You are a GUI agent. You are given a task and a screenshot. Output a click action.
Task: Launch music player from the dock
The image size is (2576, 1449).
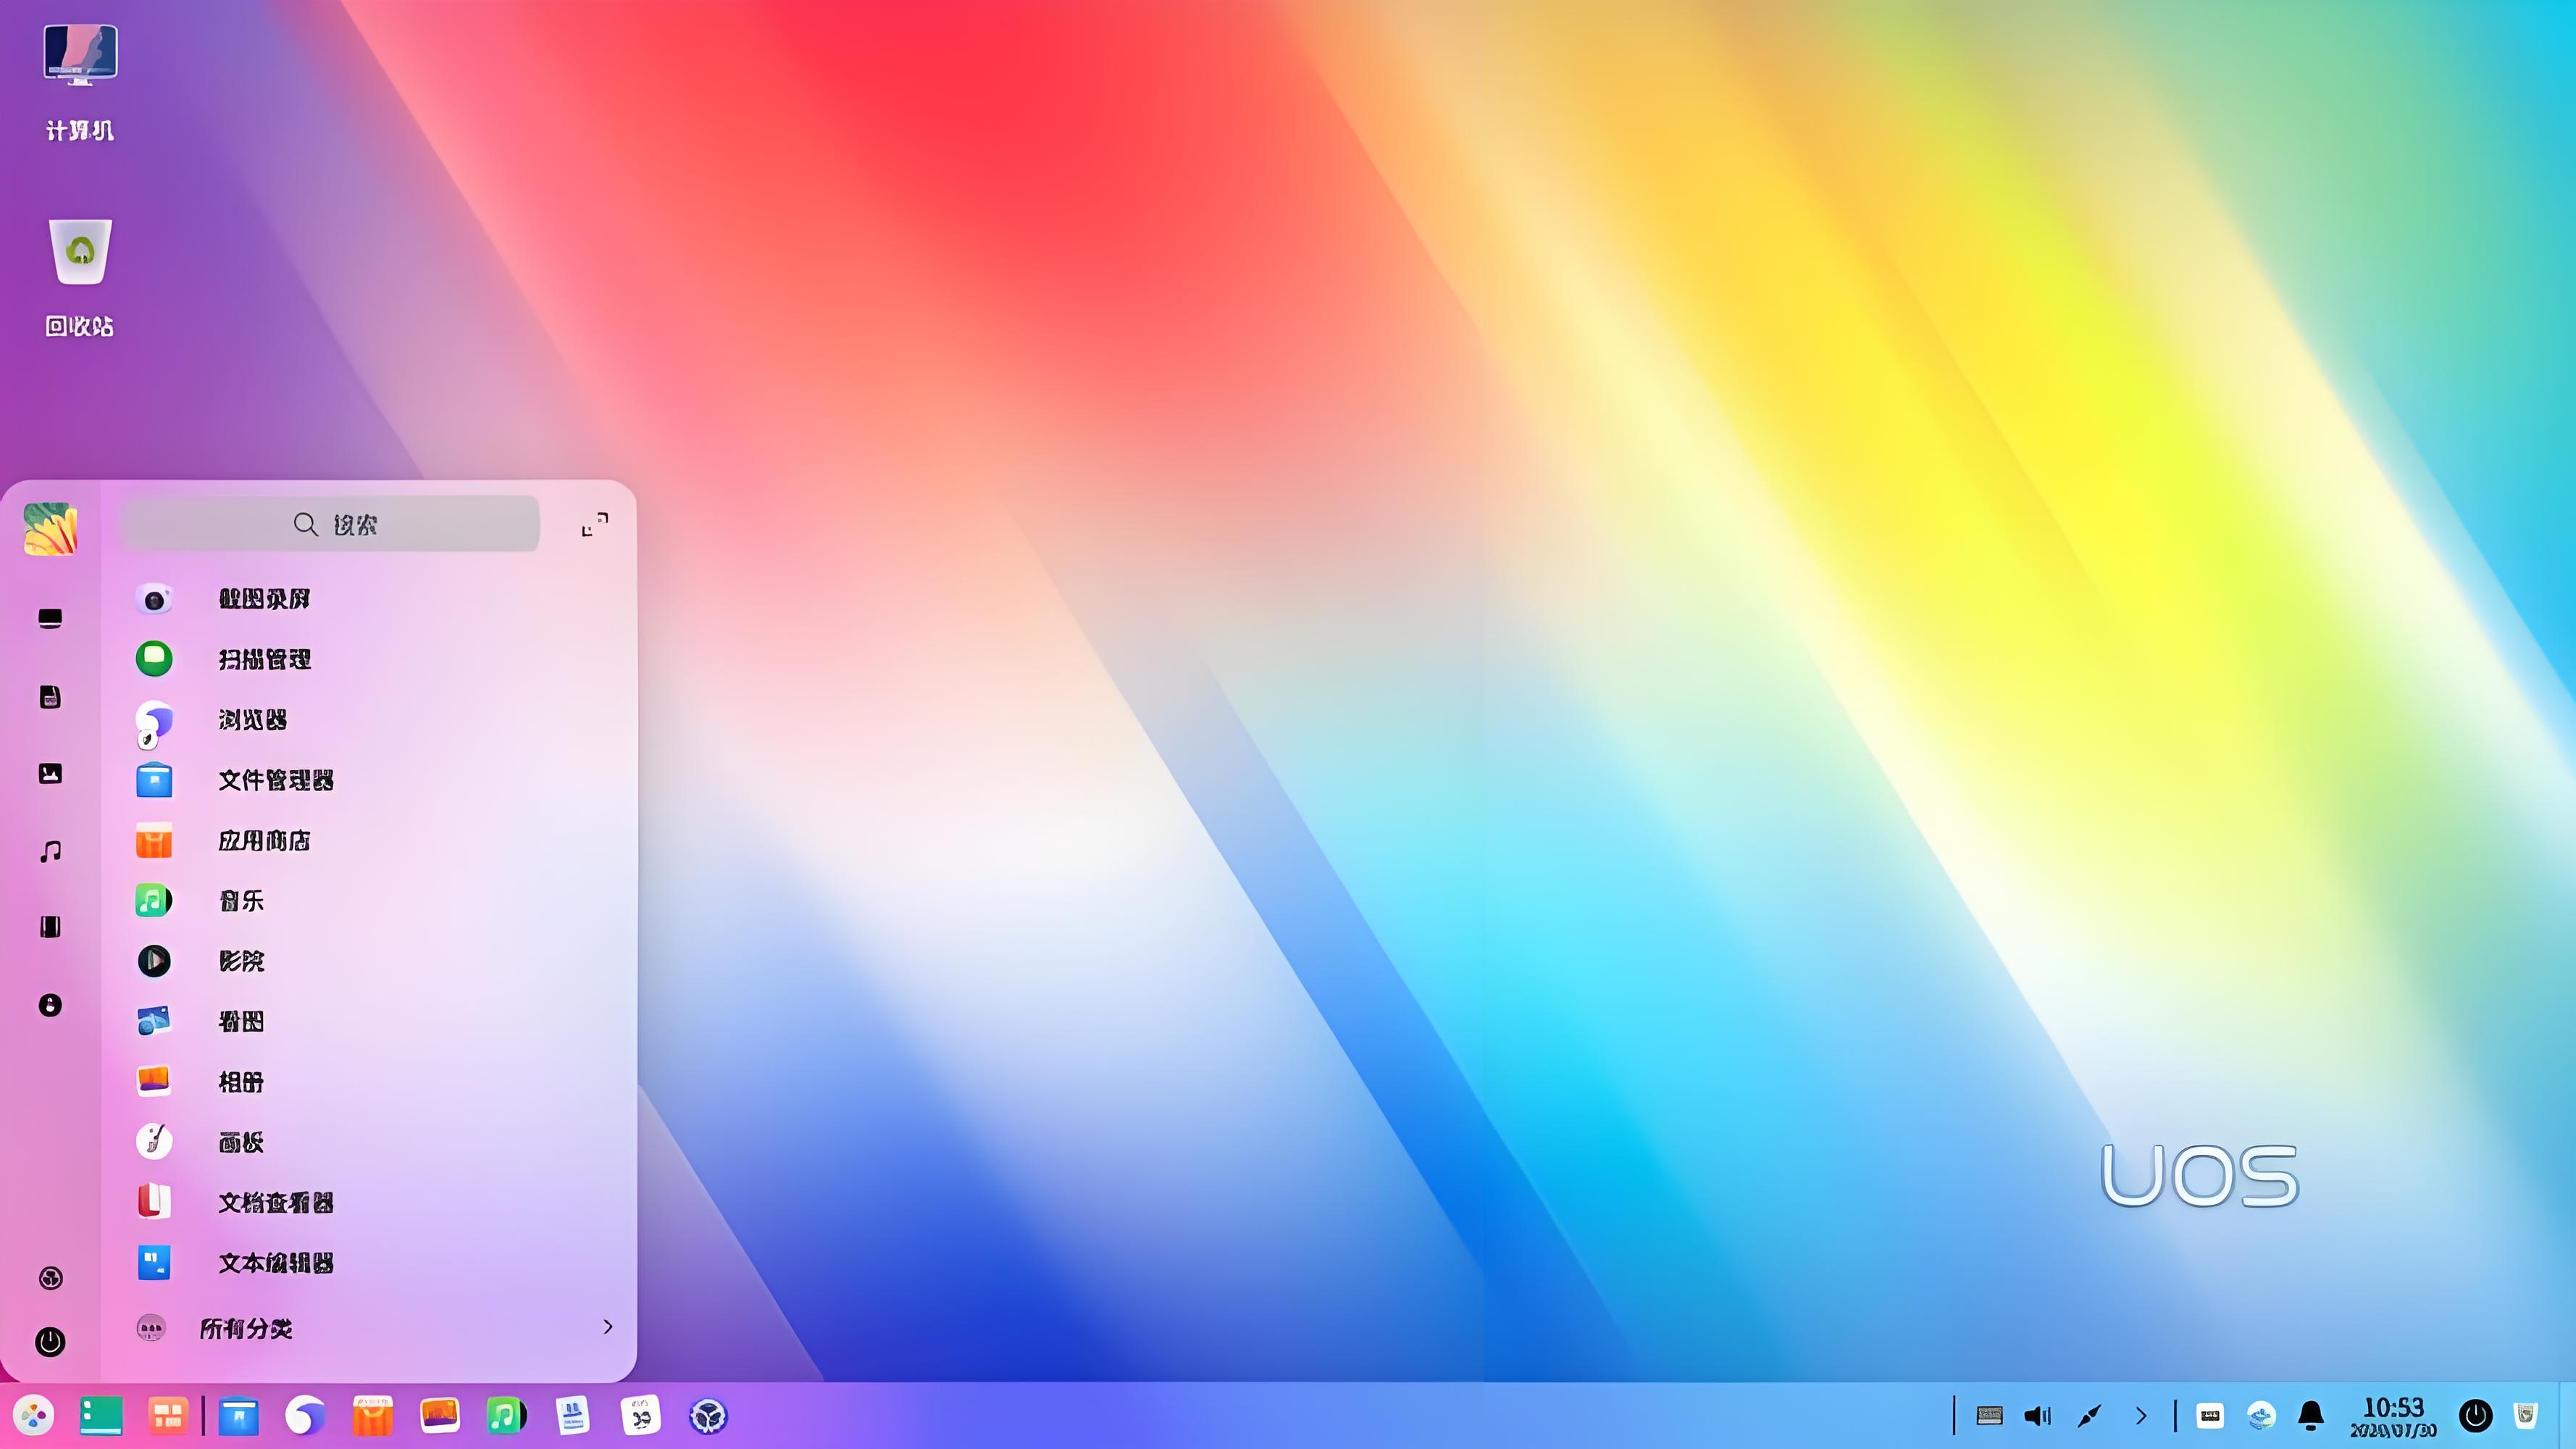[x=506, y=1416]
